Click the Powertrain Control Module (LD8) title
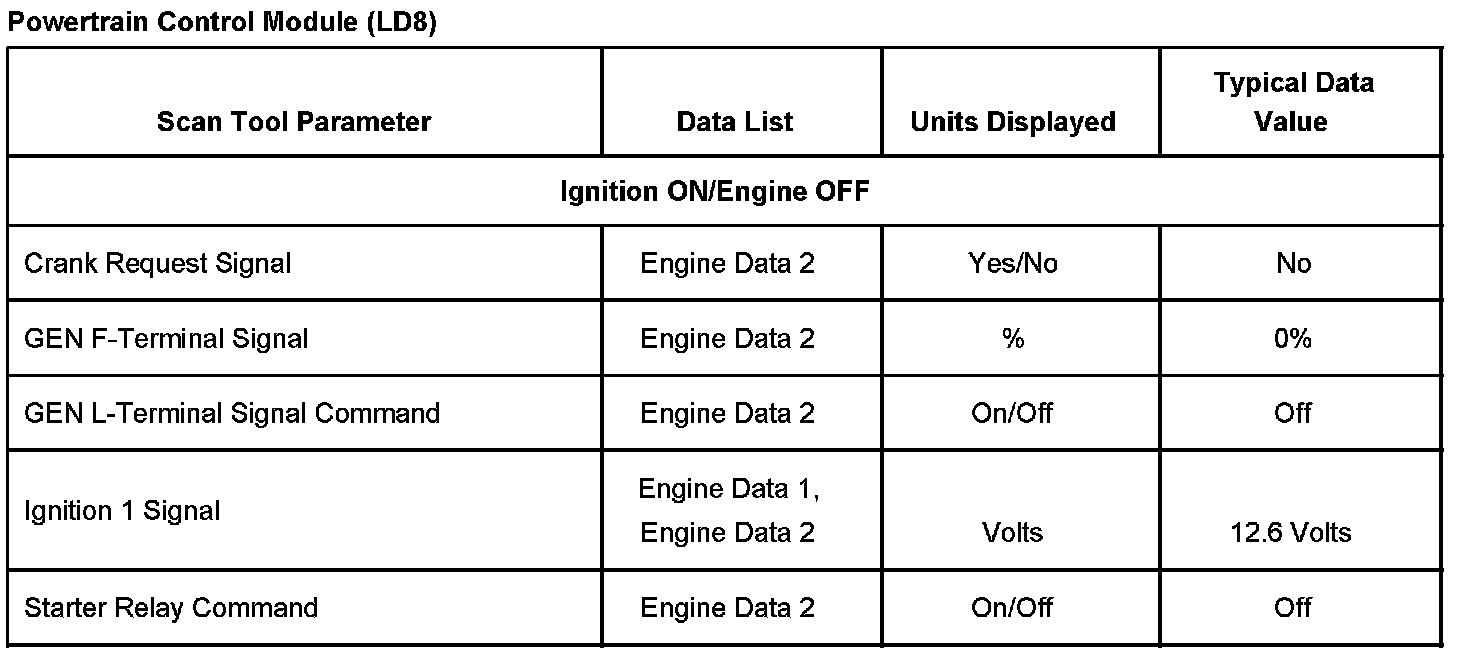 click(x=222, y=24)
